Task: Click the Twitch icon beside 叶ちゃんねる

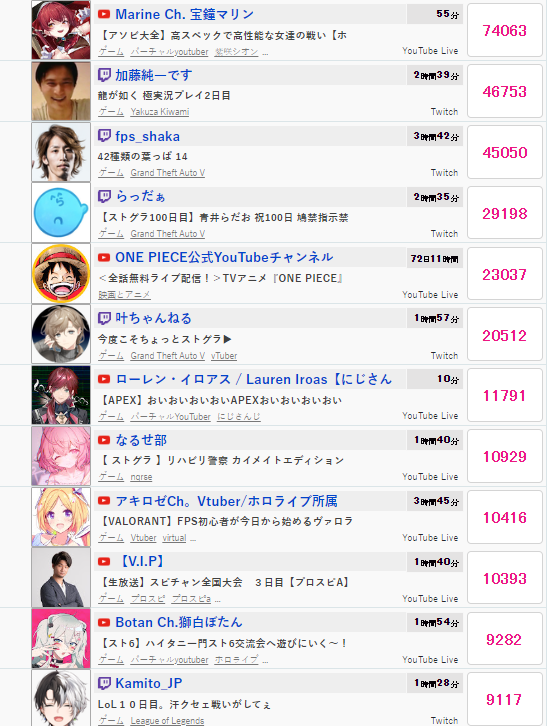Action: coord(104,319)
